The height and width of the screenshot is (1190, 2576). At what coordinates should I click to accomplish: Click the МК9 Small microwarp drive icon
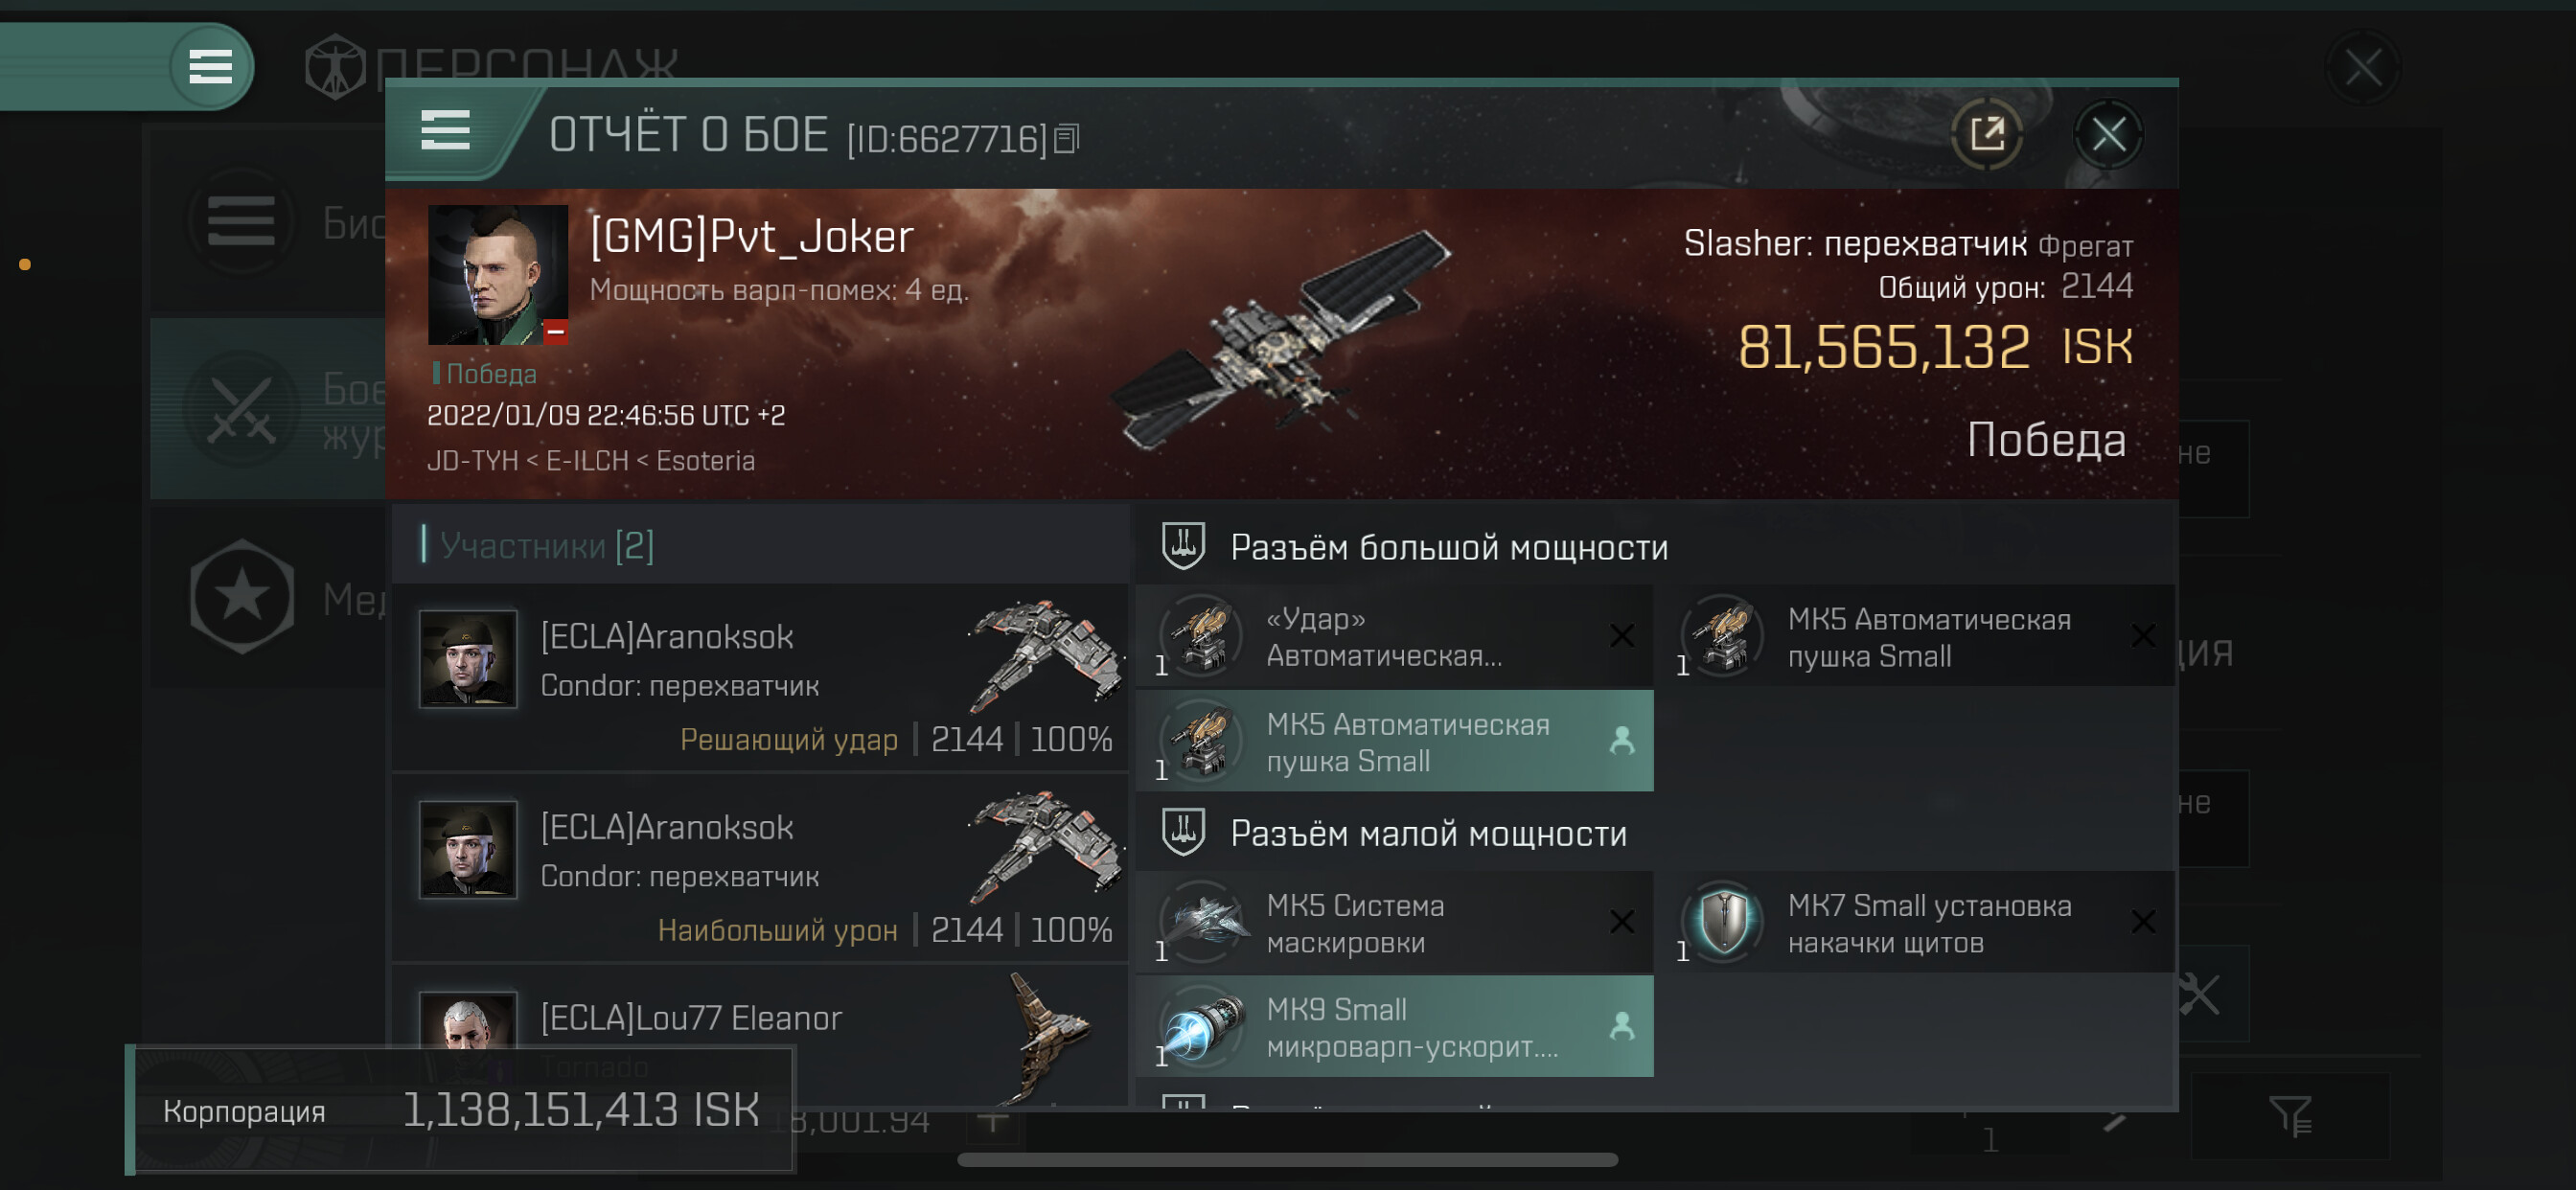tap(1202, 1026)
